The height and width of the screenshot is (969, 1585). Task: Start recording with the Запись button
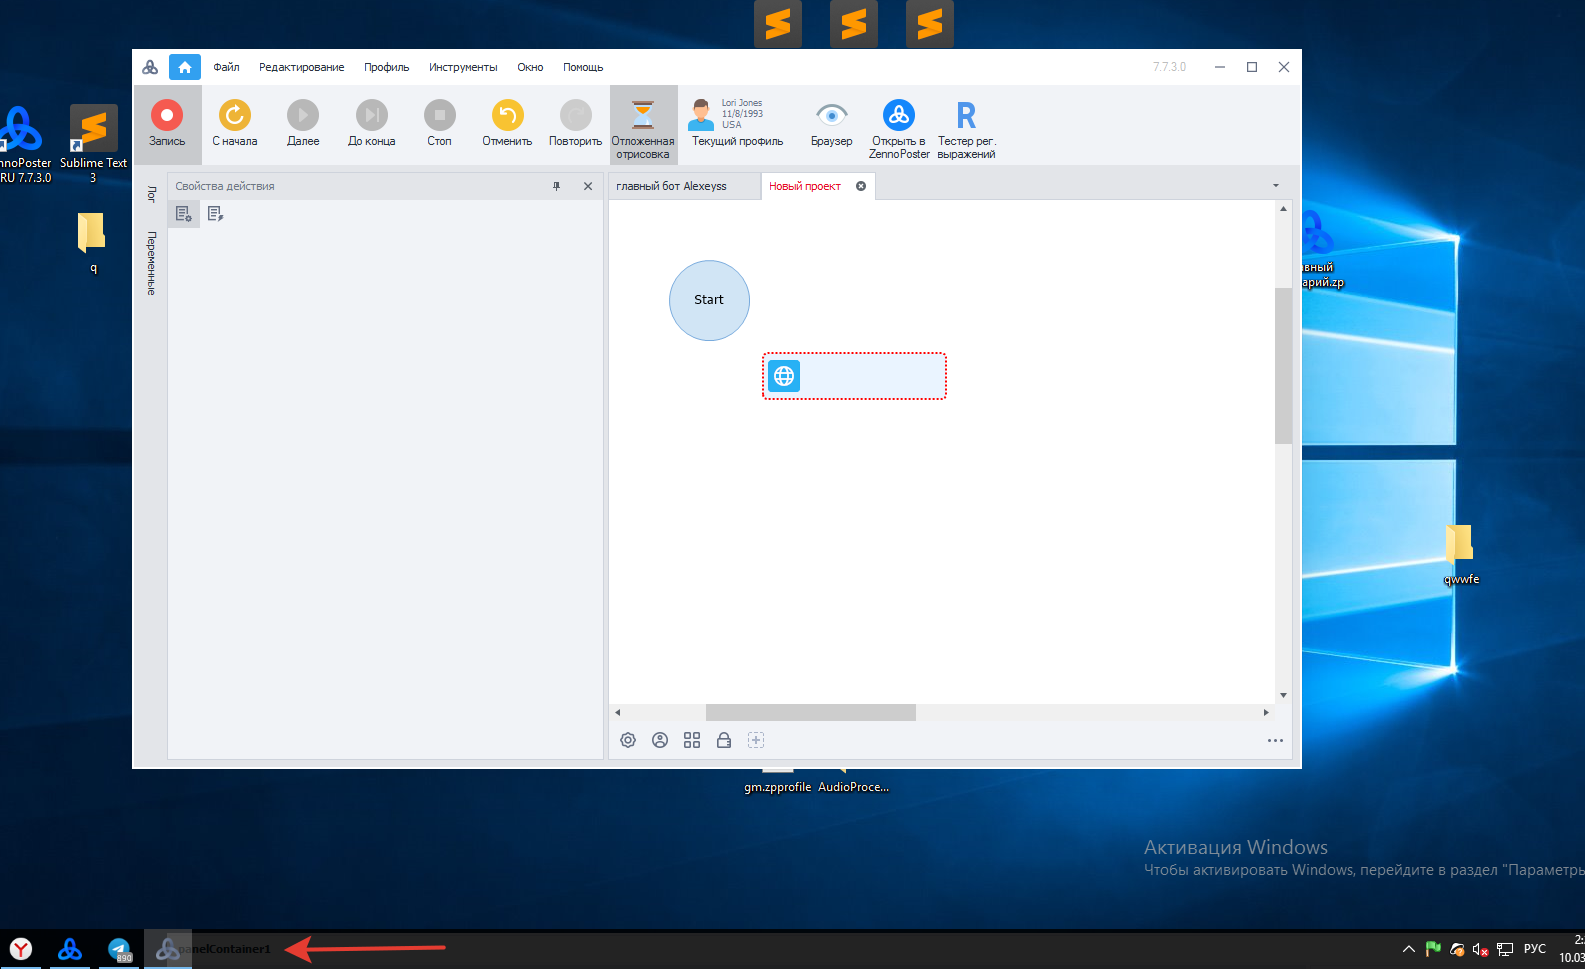(x=167, y=124)
